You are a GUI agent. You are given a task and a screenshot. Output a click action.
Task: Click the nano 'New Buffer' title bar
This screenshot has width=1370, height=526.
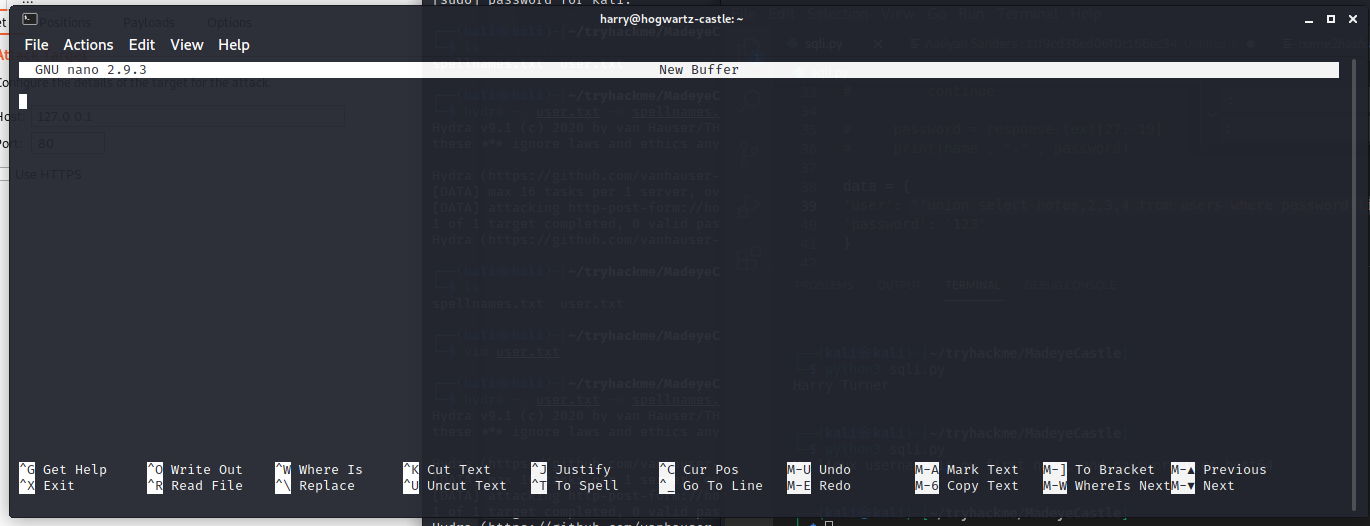(x=698, y=70)
